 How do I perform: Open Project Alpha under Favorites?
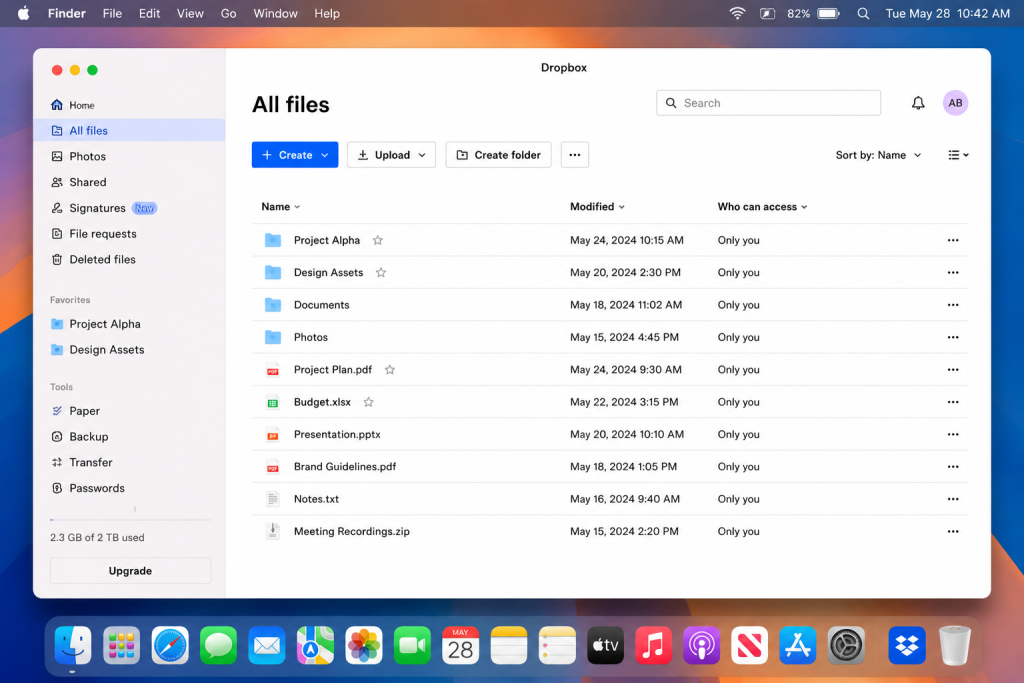129,324
